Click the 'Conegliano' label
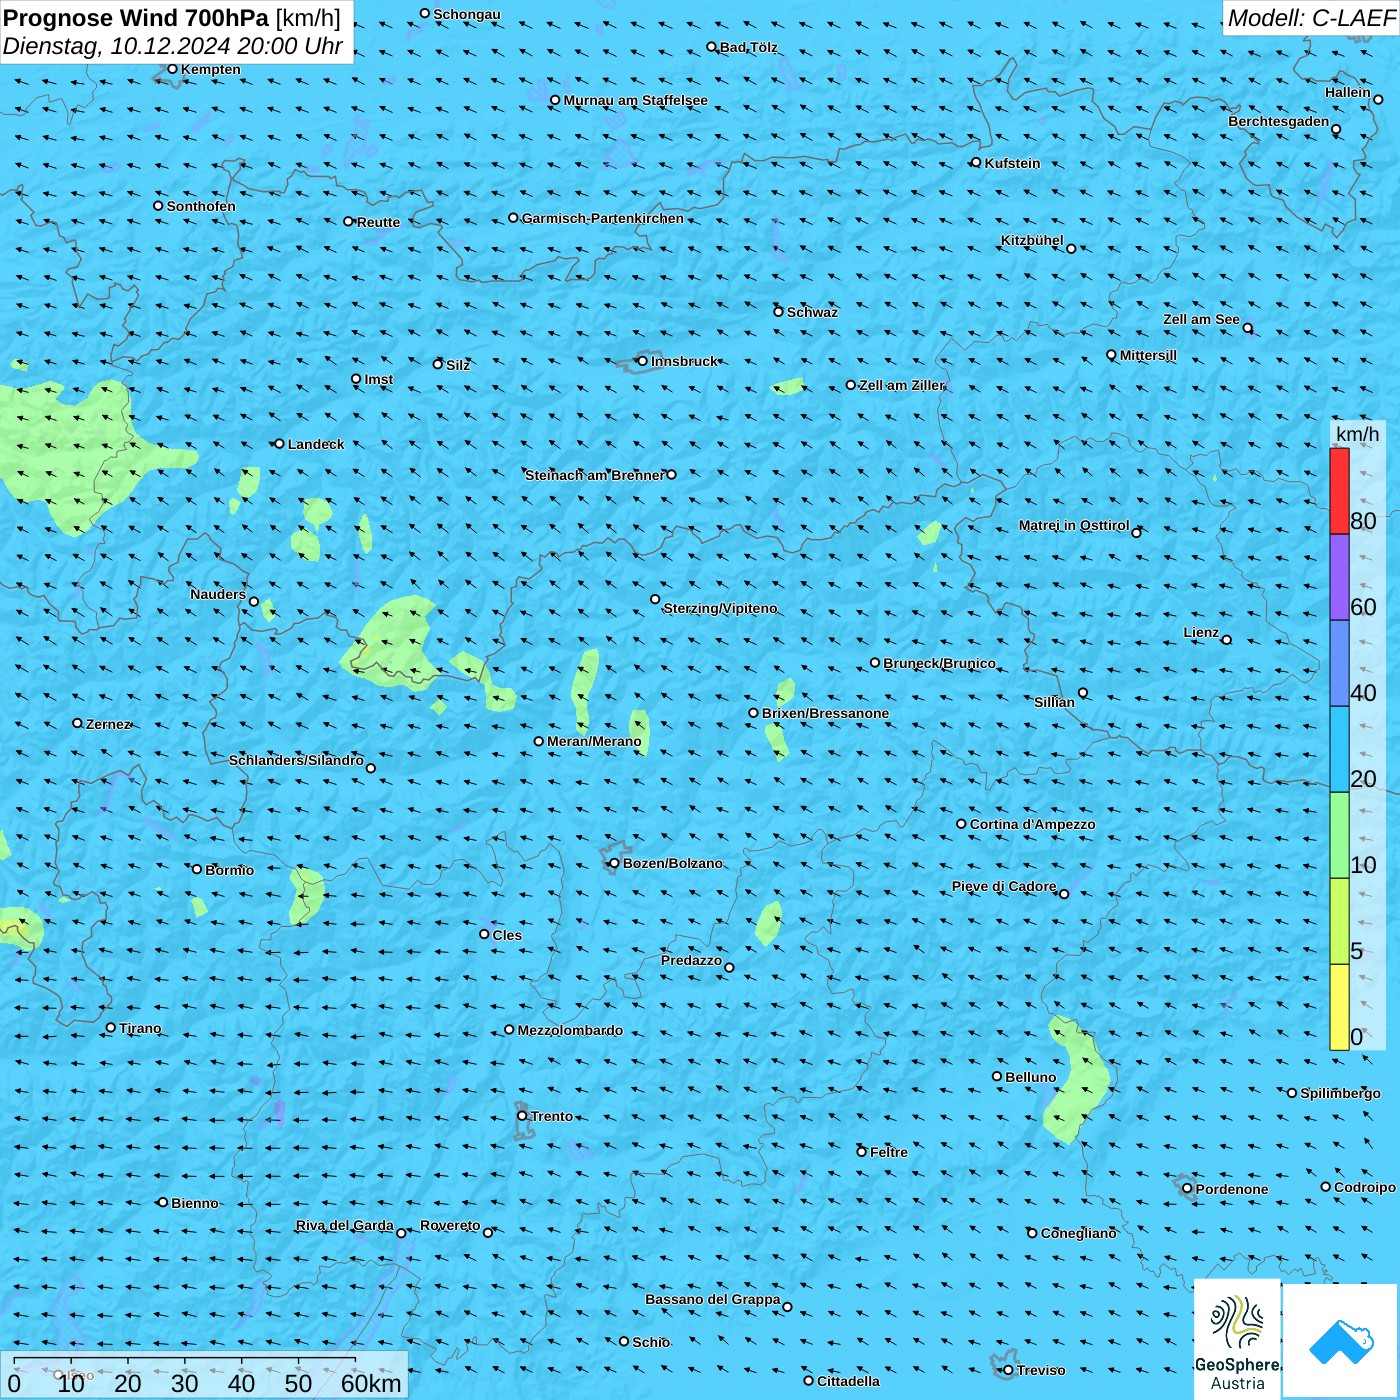Viewport: 1400px width, 1400px height. click(x=1078, y=1233)
